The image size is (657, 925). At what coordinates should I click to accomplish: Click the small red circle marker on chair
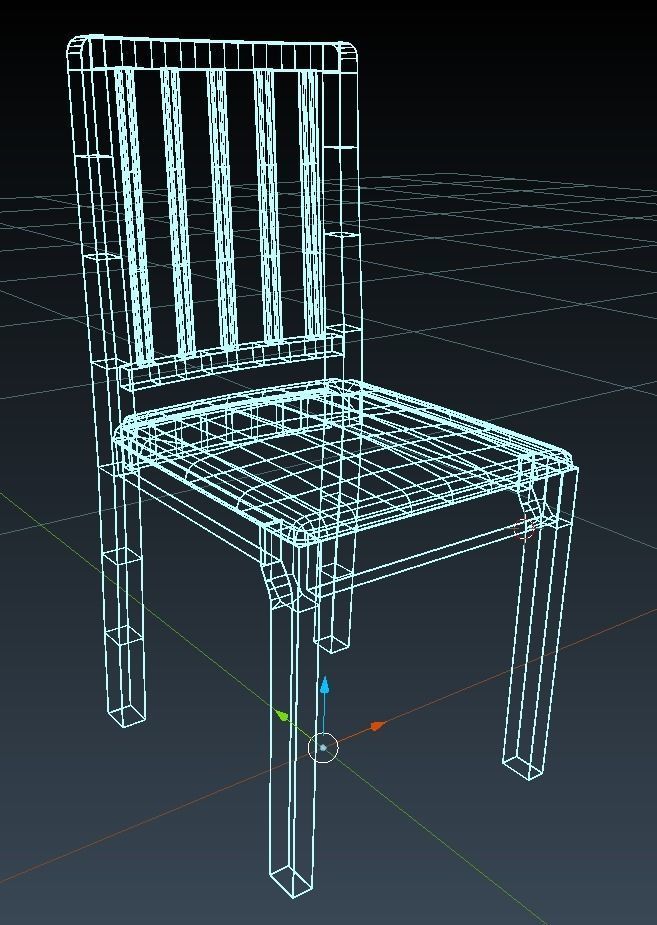524,528
